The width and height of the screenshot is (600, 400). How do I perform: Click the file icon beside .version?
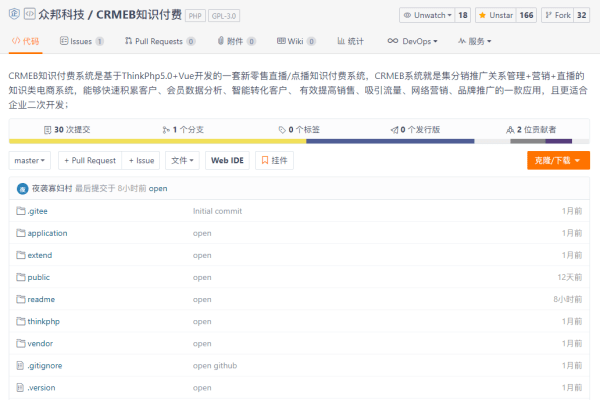coord(20,388)
